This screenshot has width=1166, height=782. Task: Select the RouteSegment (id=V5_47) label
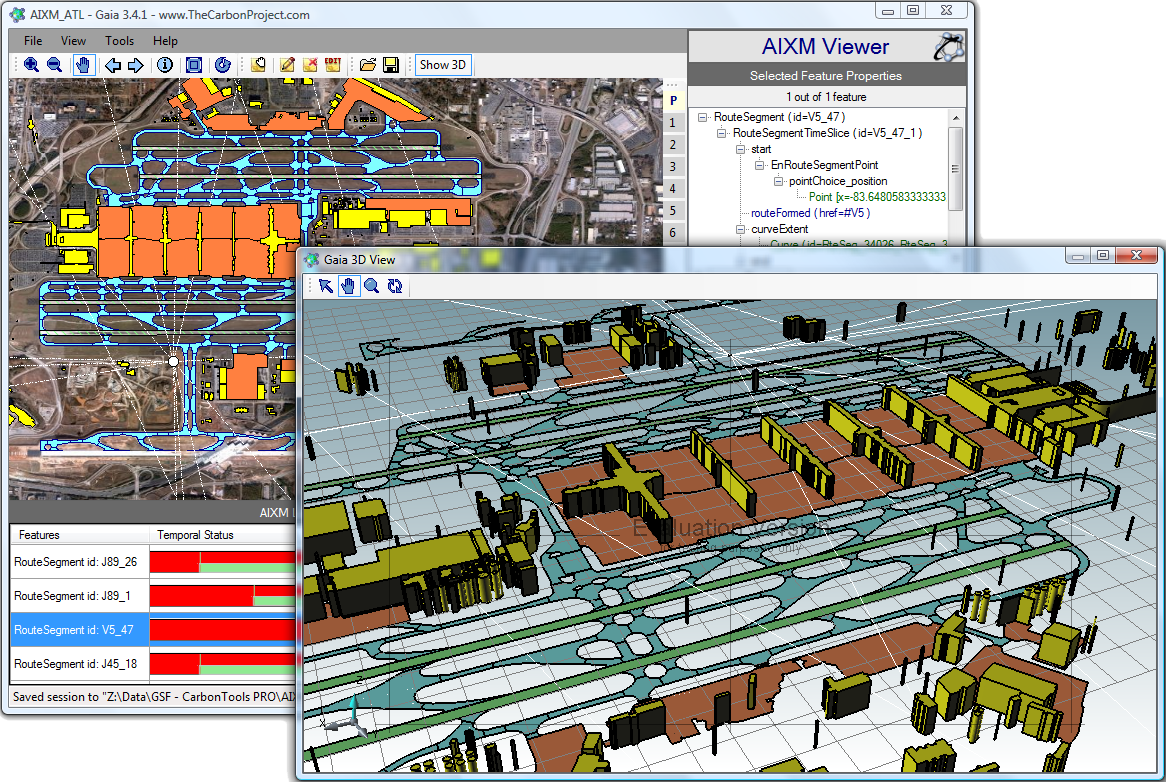tap(779, 117)
